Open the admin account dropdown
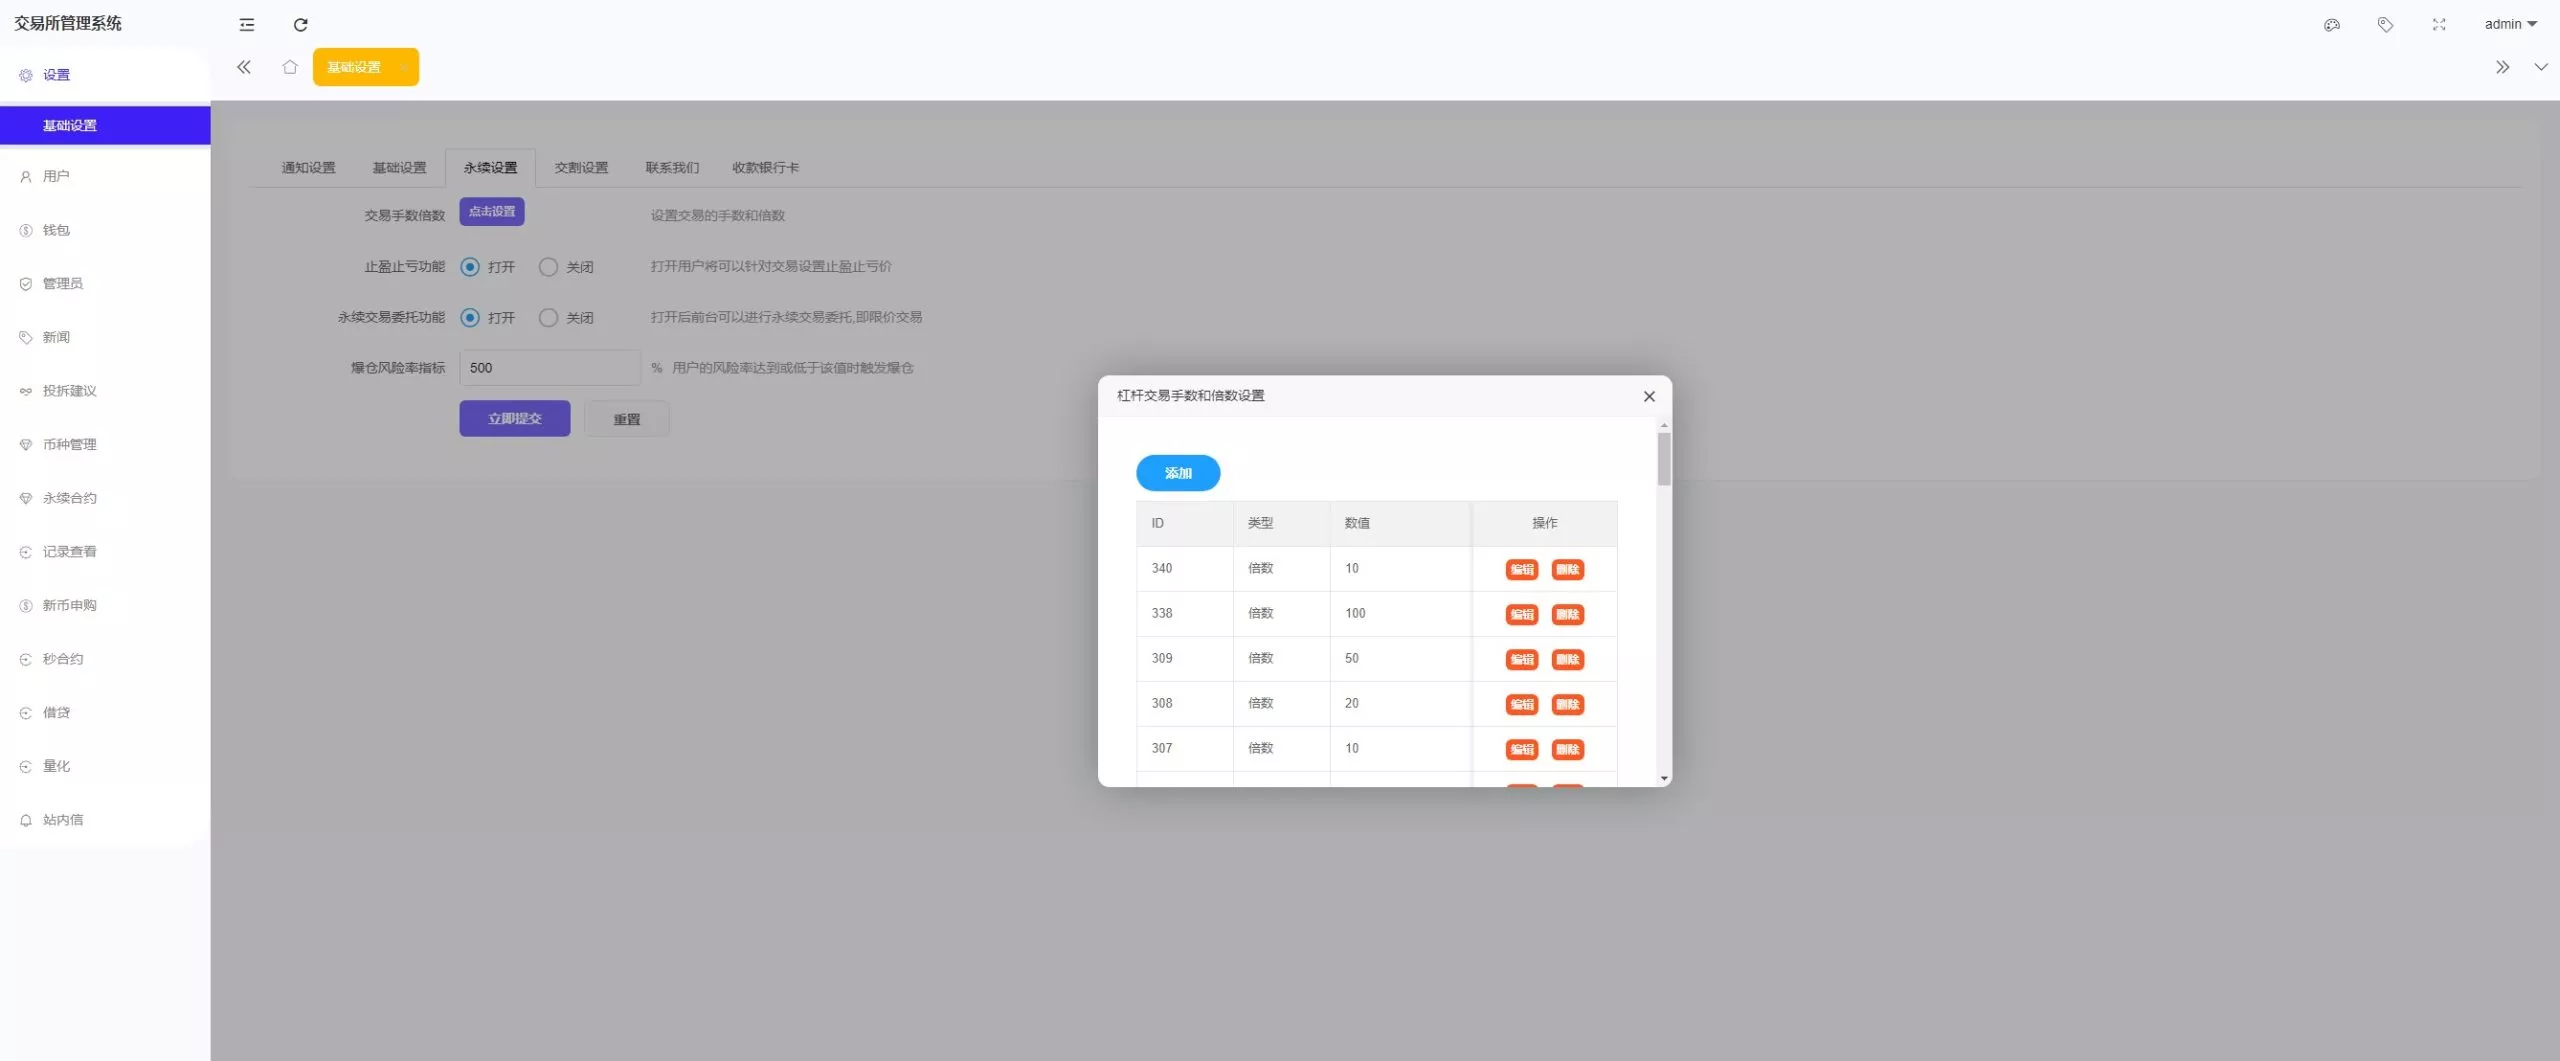The width and height of the screenshot is (2560, 1061). 2509,23
